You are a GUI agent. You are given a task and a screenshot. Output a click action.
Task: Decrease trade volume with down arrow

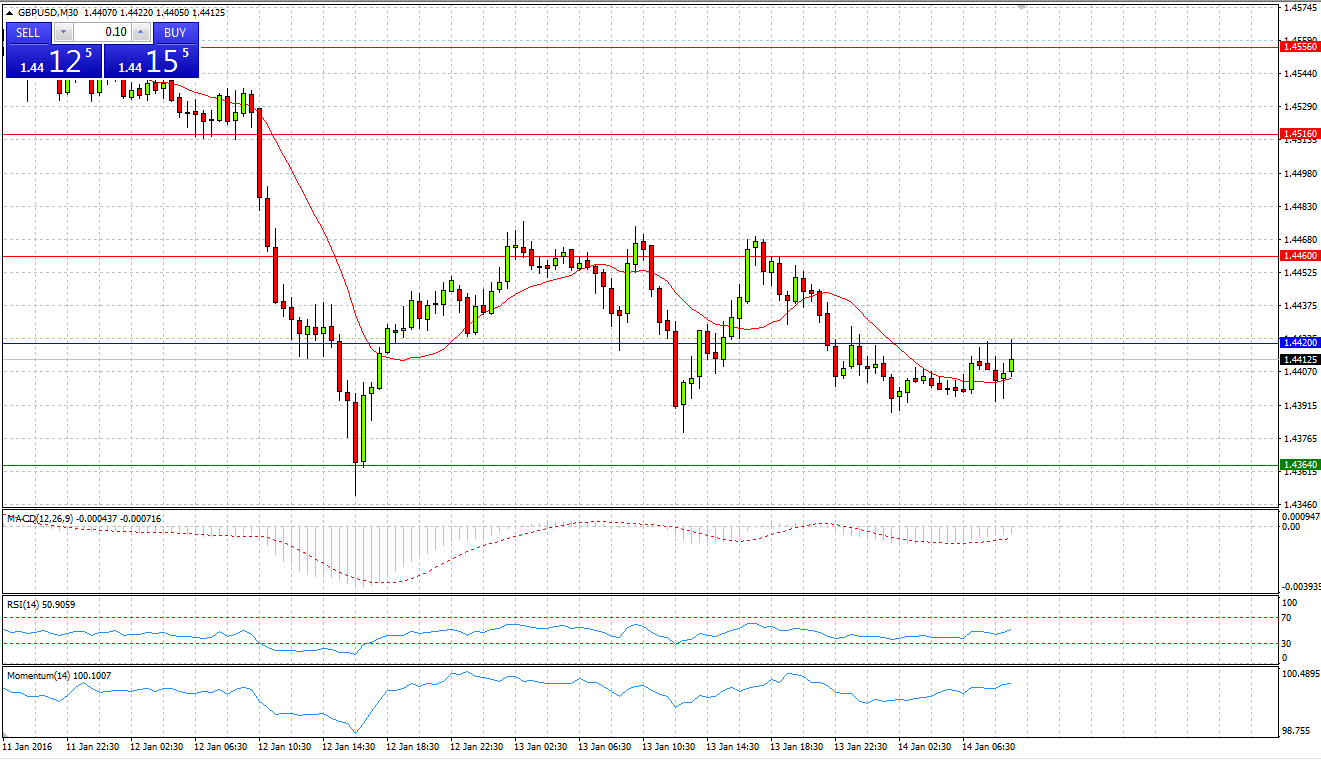62,33
